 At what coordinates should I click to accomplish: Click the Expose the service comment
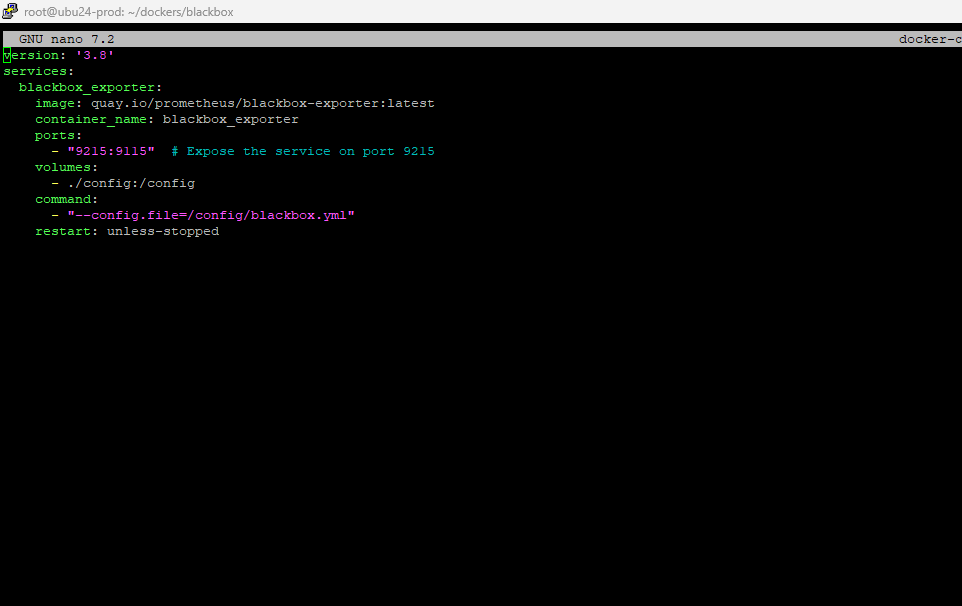pos(302,151)
